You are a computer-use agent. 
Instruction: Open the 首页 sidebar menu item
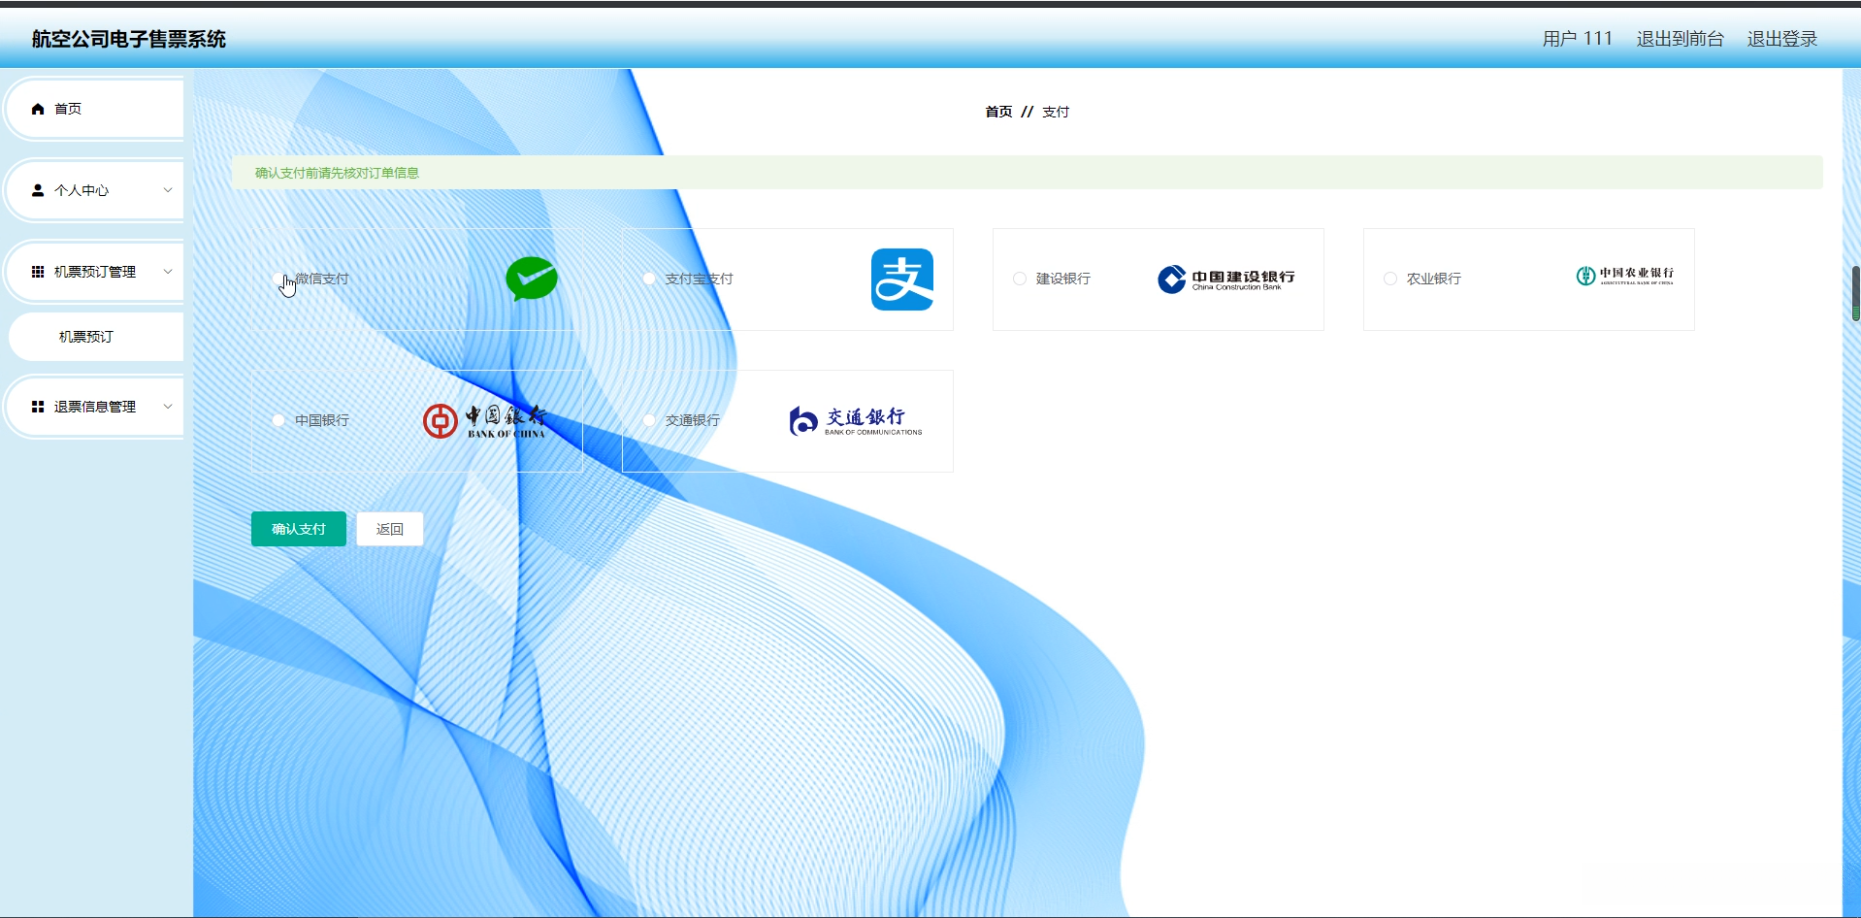coord(96,109)
